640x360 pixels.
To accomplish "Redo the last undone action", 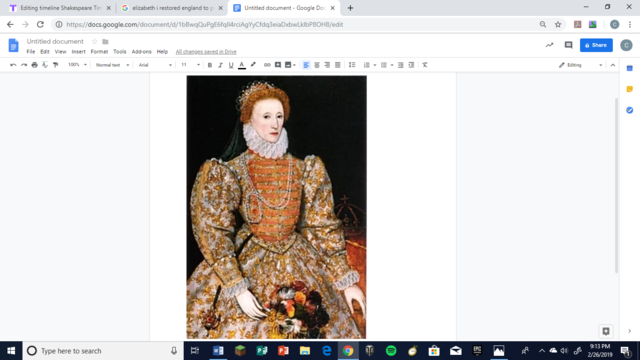I will [24, 65].
